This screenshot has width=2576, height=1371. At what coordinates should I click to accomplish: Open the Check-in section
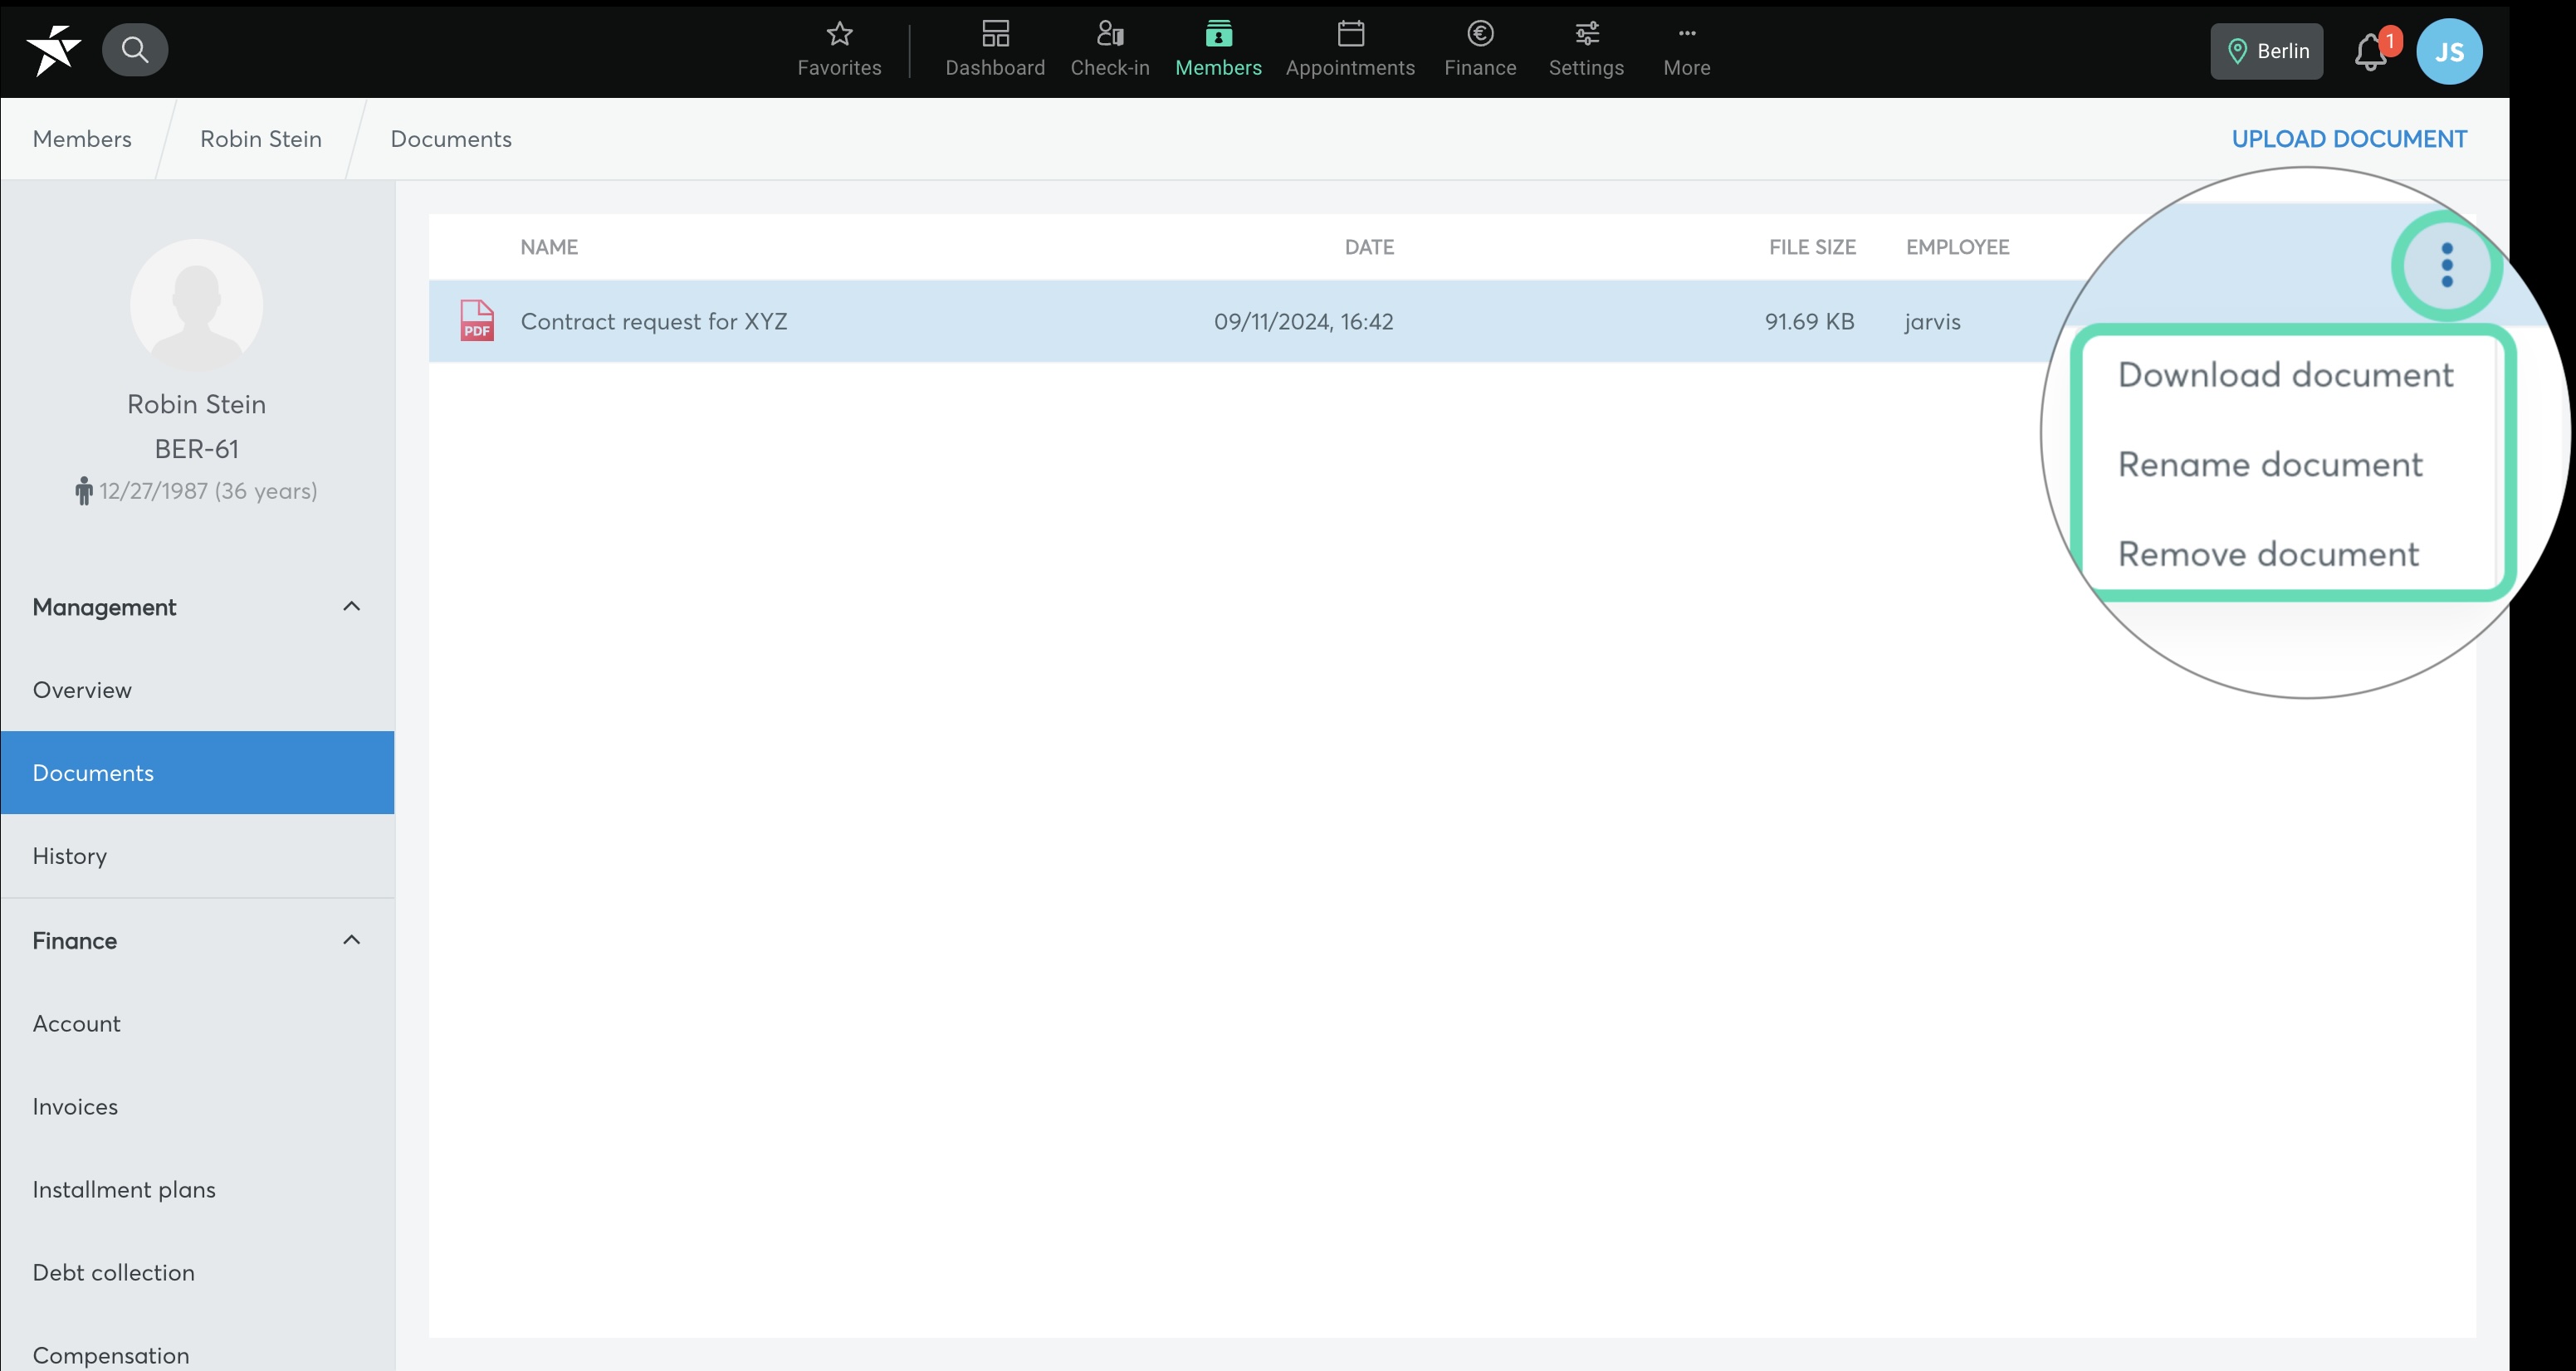(1110, 49)
